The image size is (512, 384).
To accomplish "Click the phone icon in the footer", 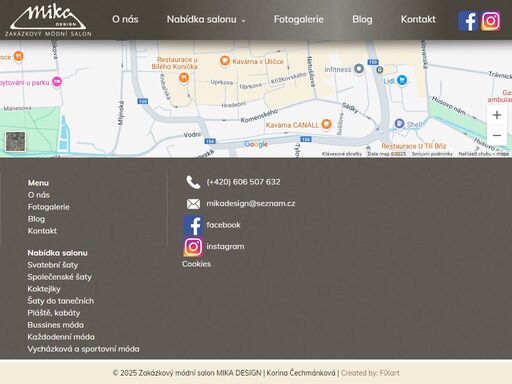I will pos(193,182).
